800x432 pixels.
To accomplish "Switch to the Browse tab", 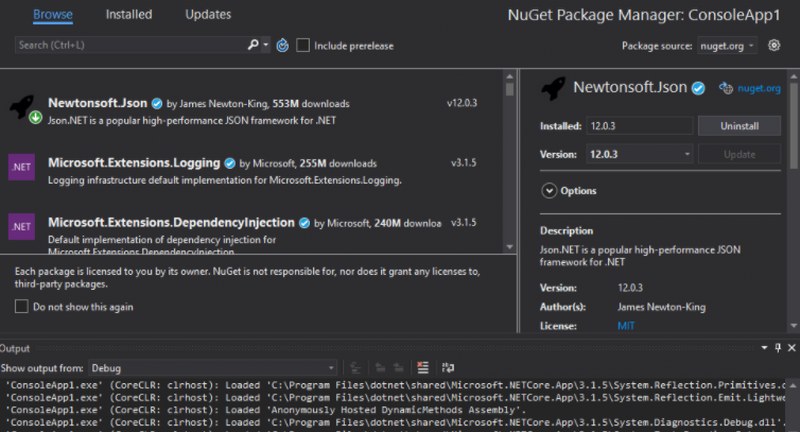I will pos(53,14).
